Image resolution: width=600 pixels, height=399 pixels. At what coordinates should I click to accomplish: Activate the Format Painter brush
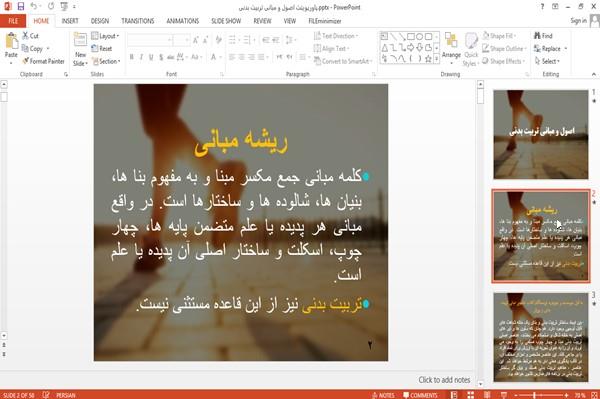(x=44, y=61)
